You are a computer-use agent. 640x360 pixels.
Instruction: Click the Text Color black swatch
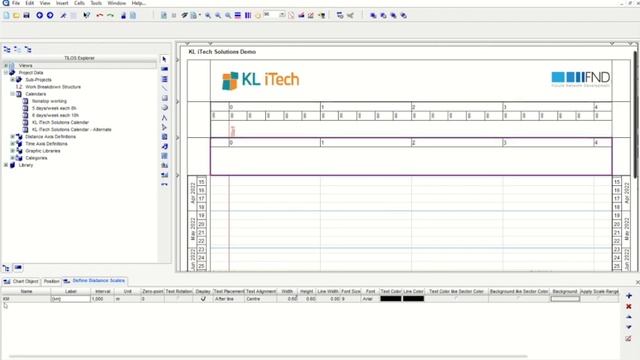pyautogui.click(x=391, y=299)
